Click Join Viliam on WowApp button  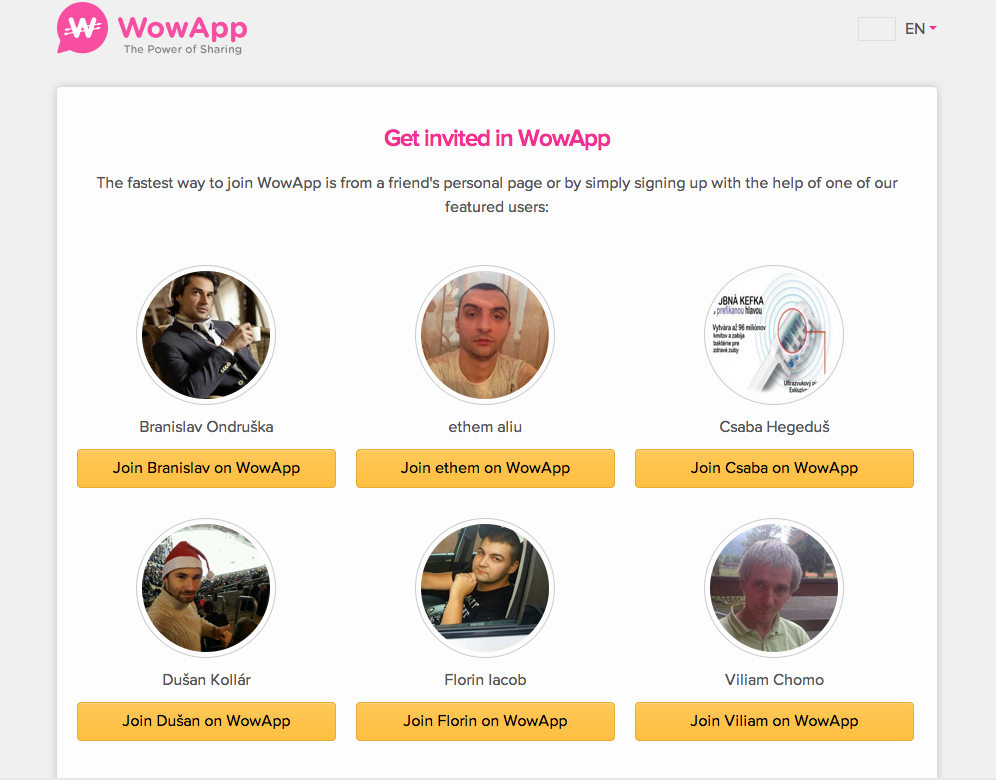pyautogui.click(x=774, y=721)
